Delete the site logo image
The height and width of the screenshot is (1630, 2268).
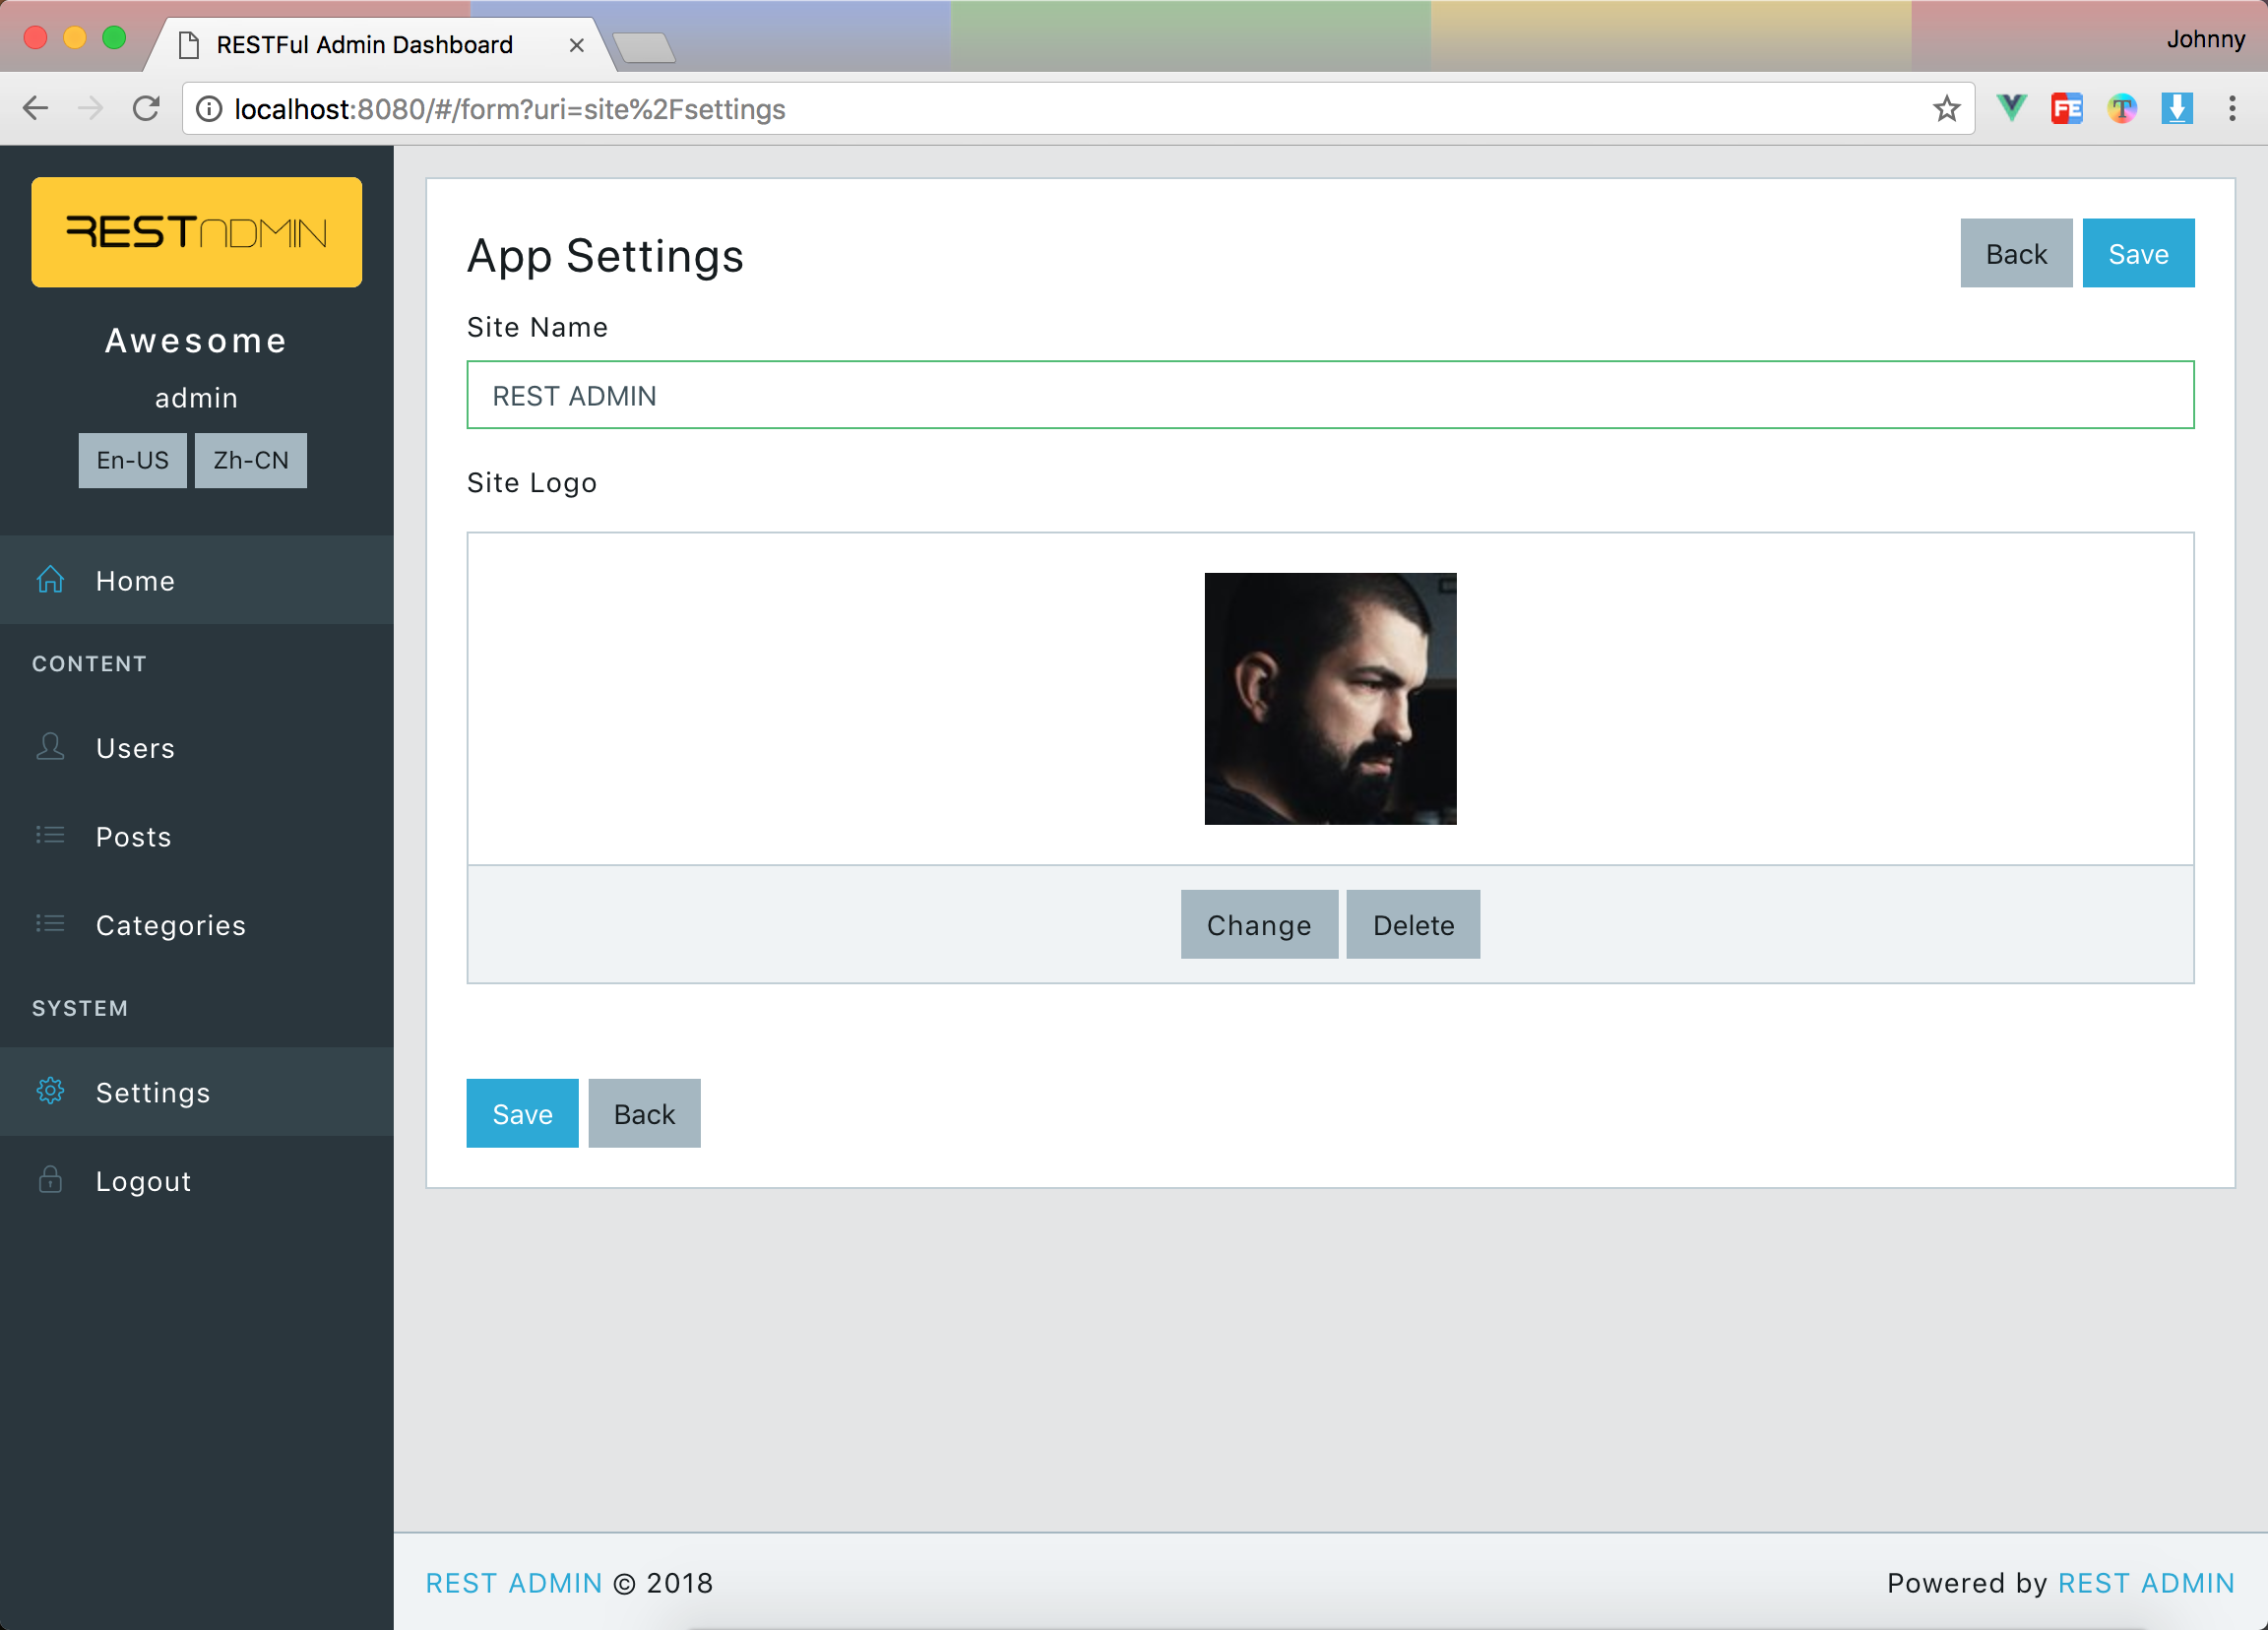pos(1412,925)
